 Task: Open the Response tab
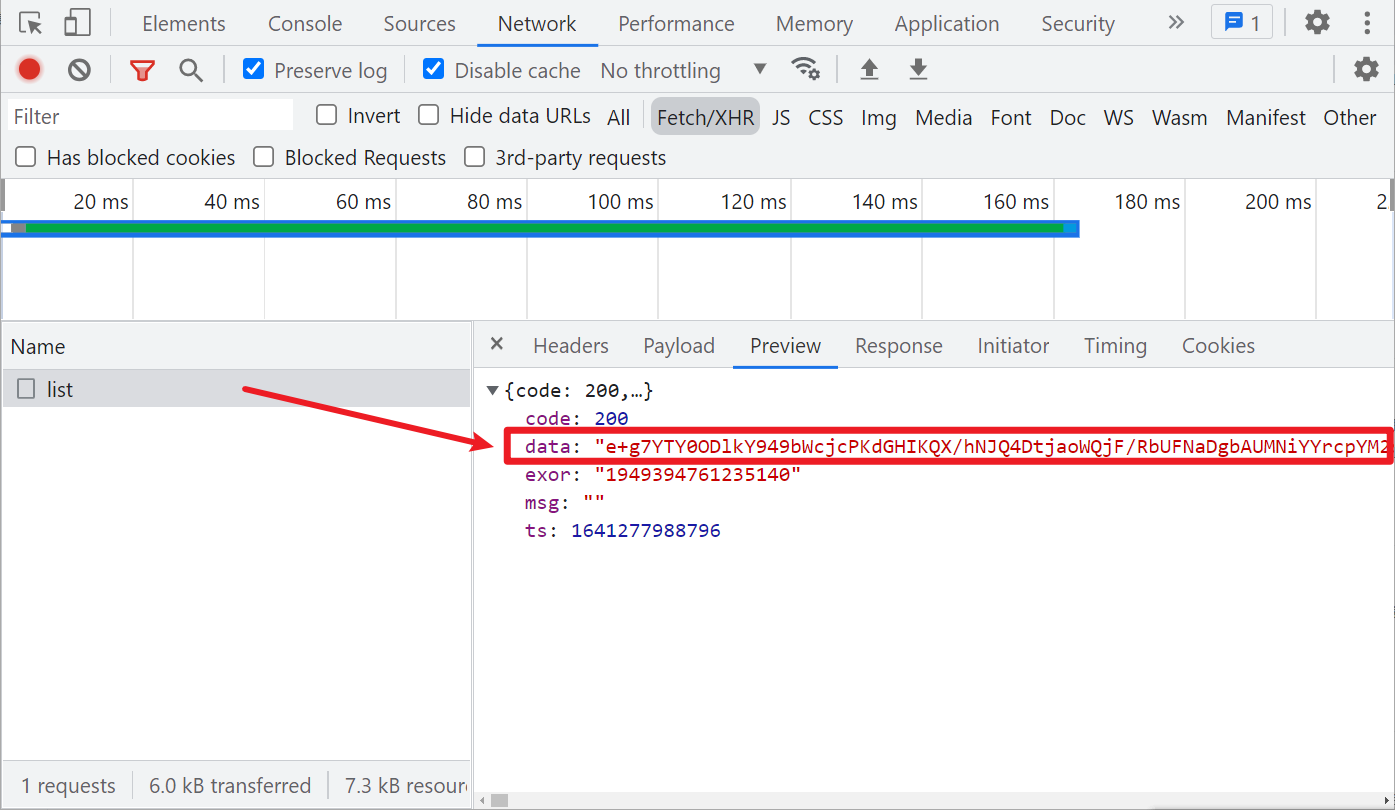898,346
